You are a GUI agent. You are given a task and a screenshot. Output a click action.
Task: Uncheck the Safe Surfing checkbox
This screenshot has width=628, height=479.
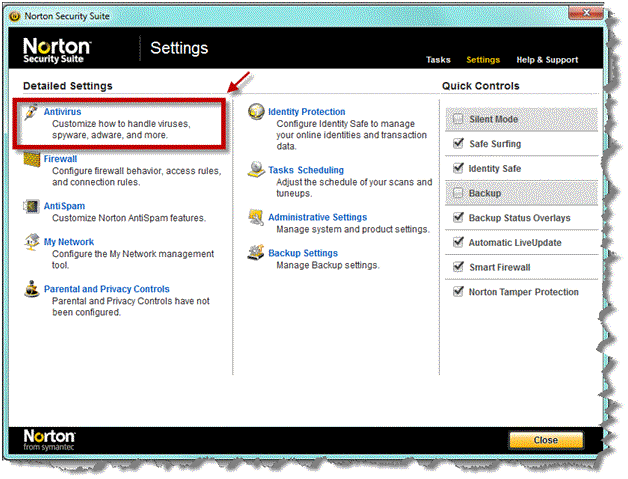pos(458,143)
